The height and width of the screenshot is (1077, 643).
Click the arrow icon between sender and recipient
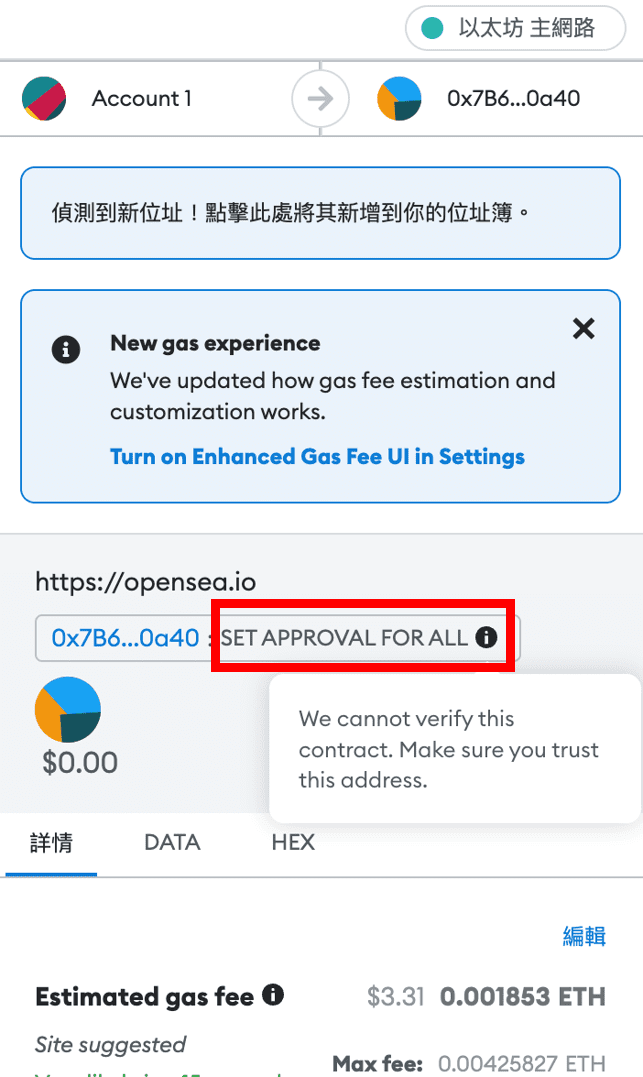click(320, 99)
